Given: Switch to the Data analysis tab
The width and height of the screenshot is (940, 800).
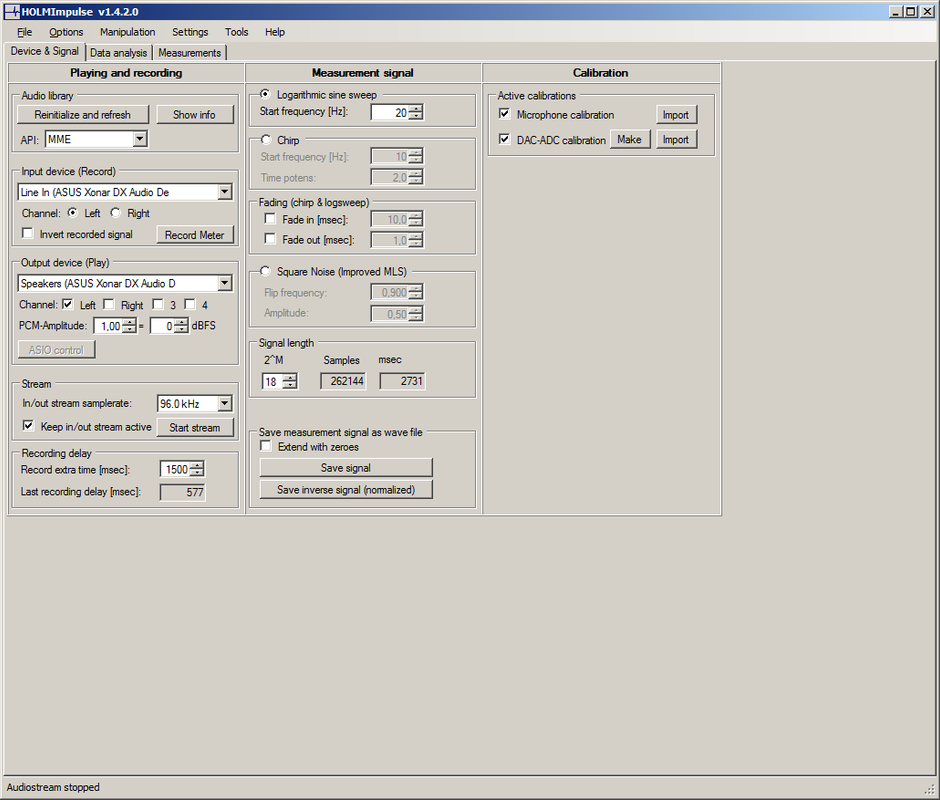Looking at the screenshot, I should pos(119,53).
